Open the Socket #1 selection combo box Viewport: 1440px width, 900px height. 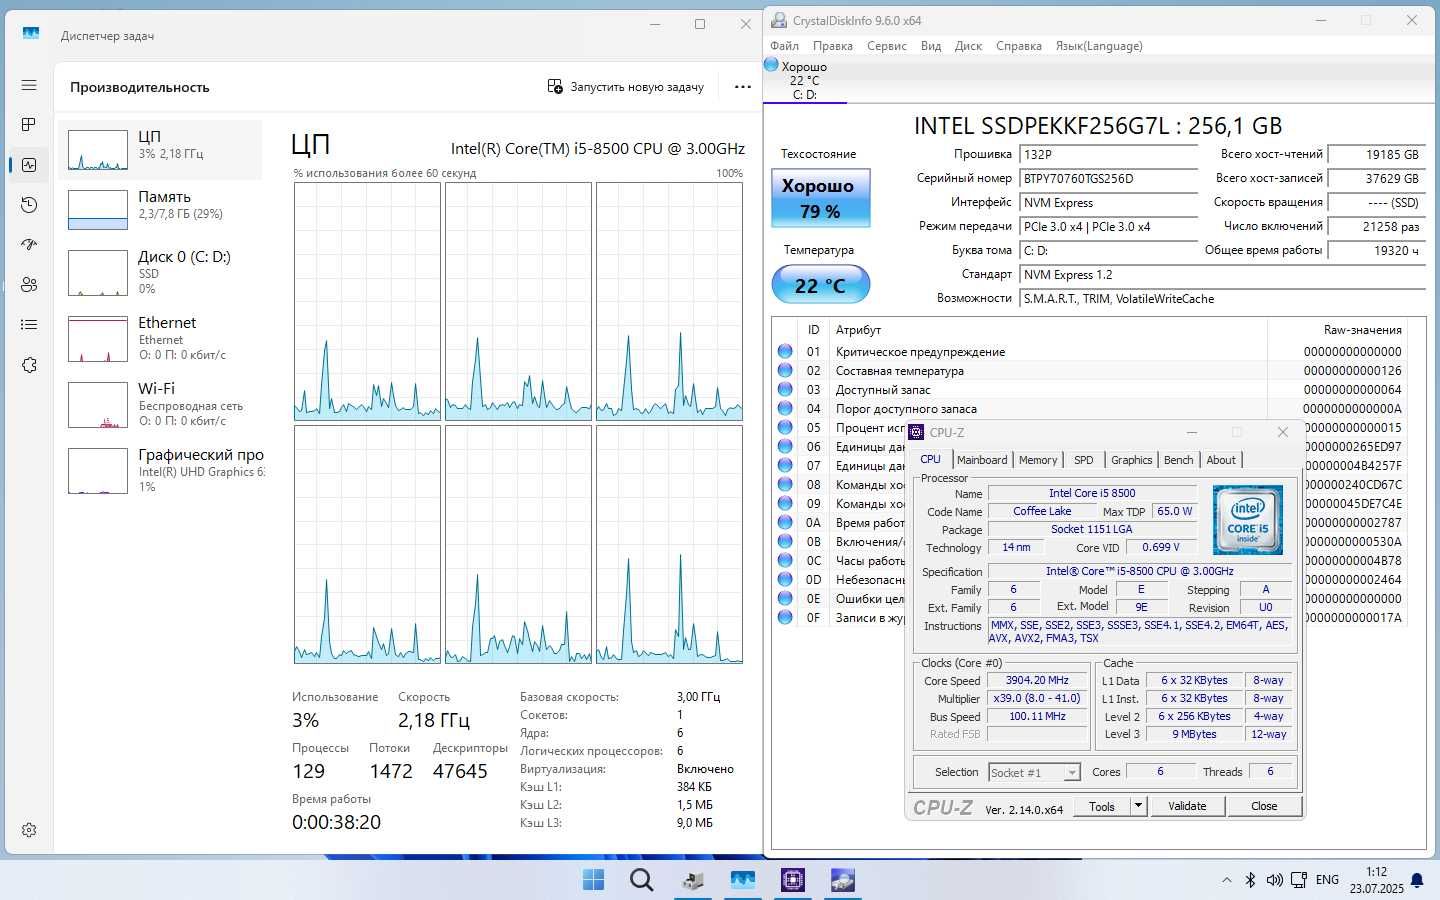(1034, 772)
